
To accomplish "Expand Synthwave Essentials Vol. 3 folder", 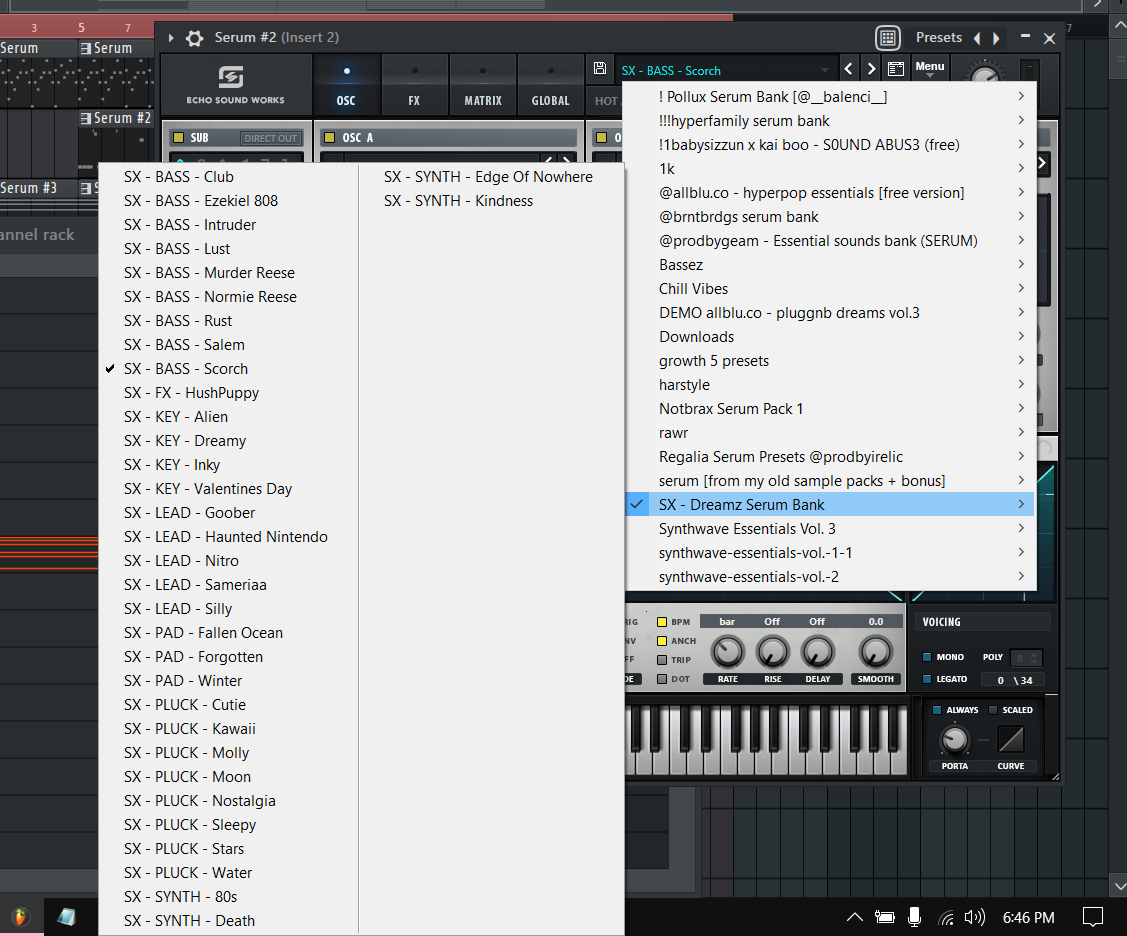I will point(830,528).
